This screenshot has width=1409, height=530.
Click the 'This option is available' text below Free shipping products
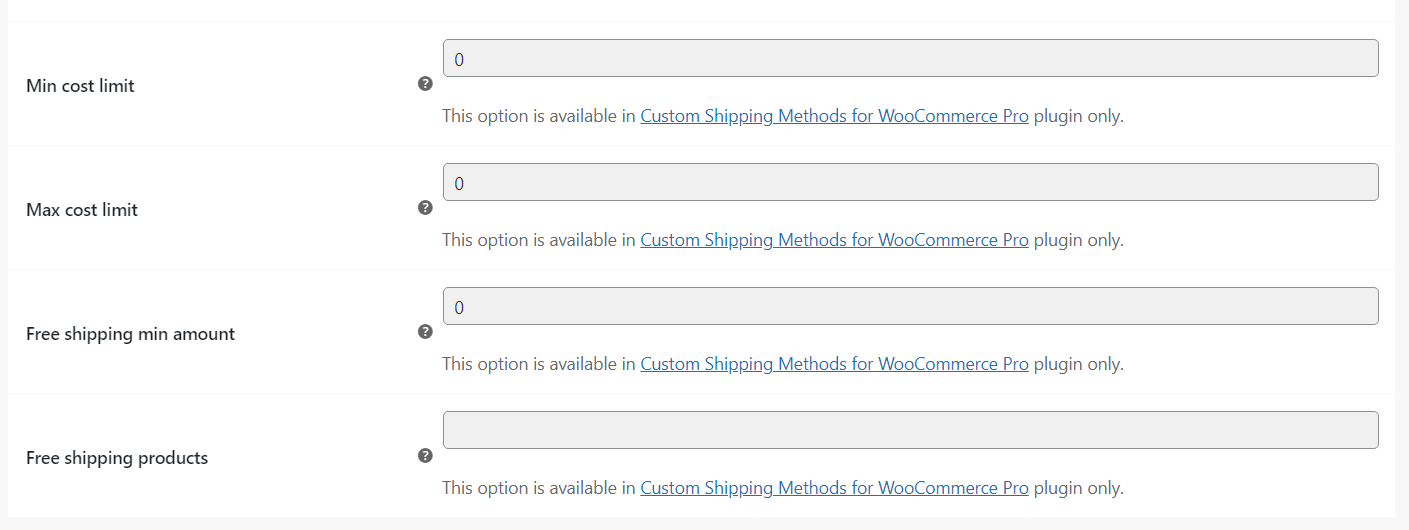coord(529,488)
